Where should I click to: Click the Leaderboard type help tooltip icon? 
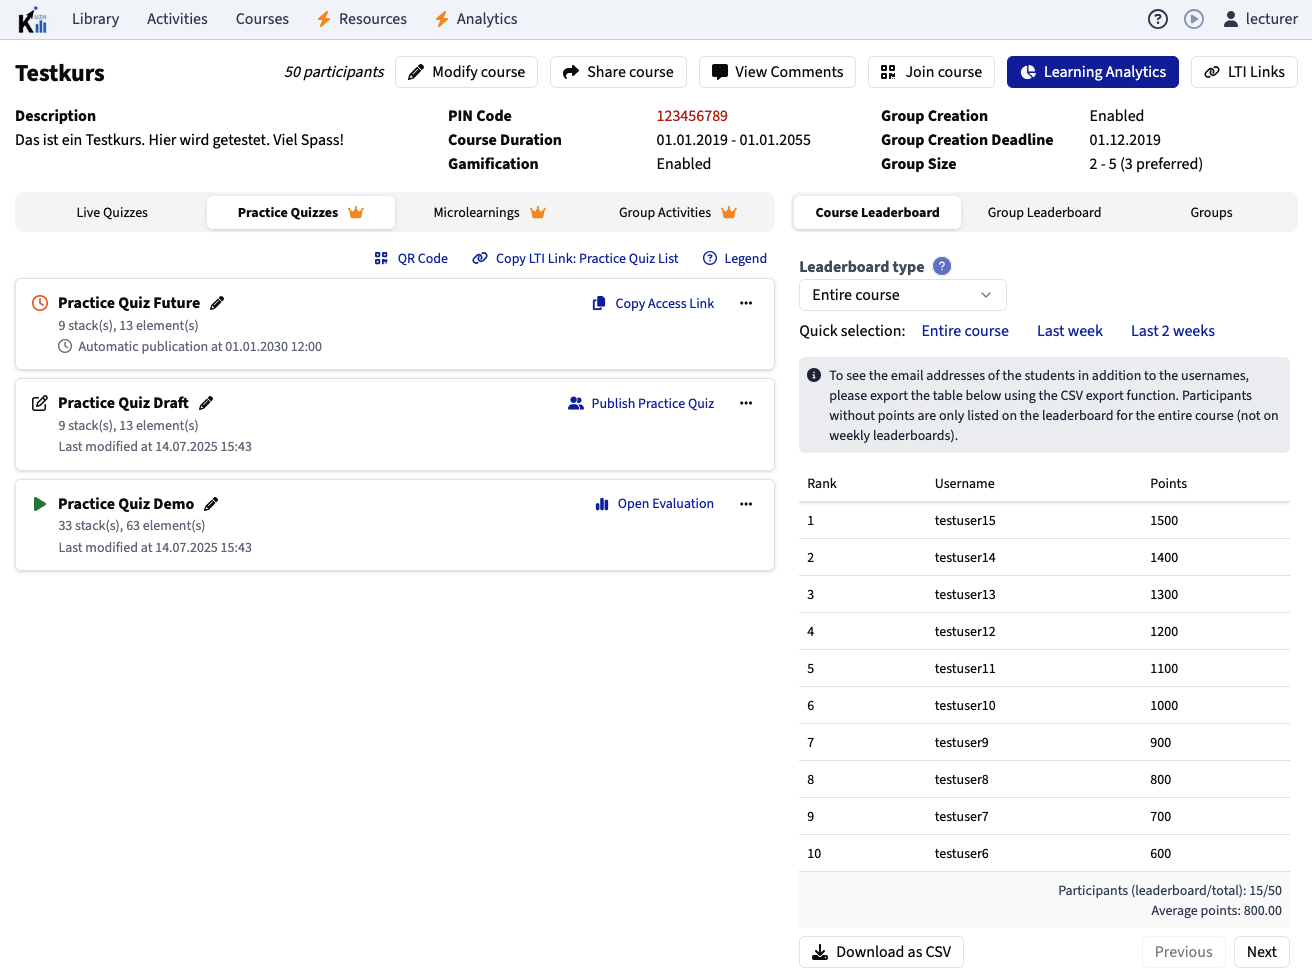(x=941, y=266)
